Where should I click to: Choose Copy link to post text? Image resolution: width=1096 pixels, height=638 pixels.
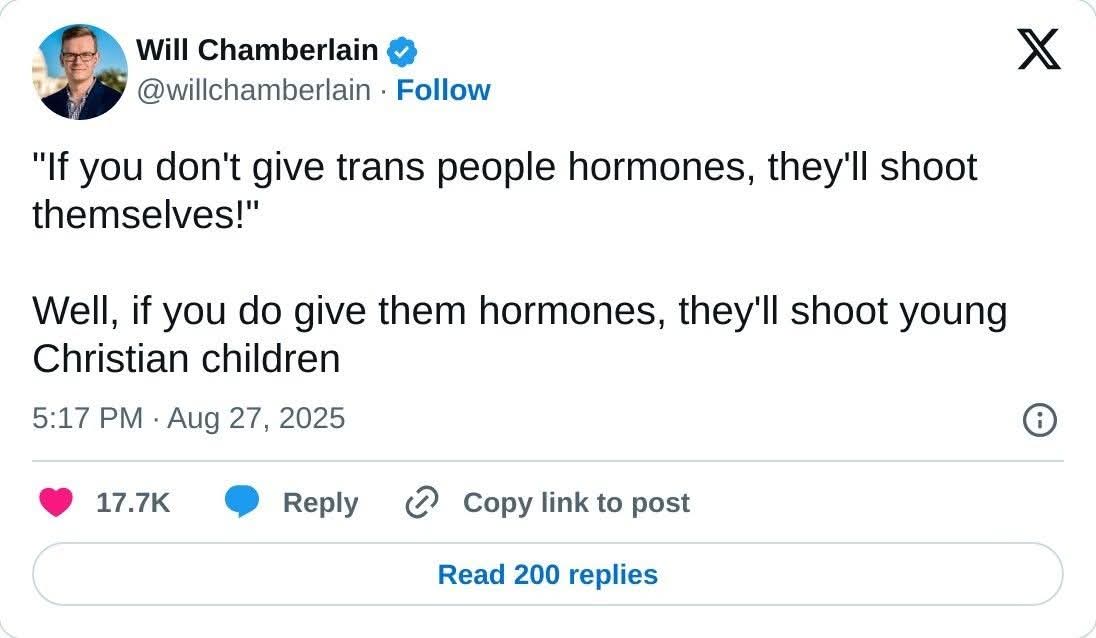(576, 503)
